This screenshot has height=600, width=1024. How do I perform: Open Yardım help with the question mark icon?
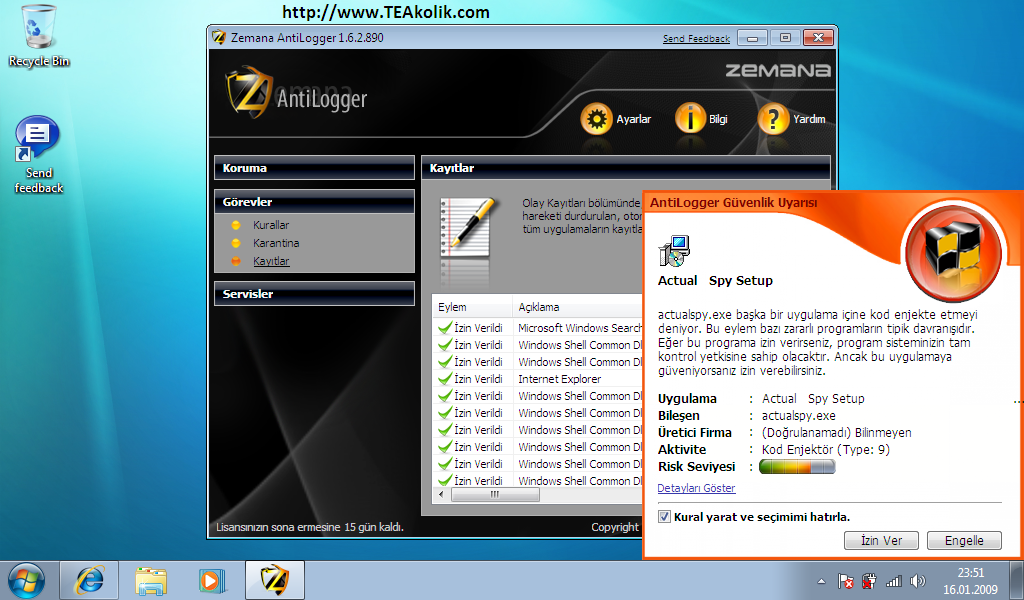coord(773,119)
